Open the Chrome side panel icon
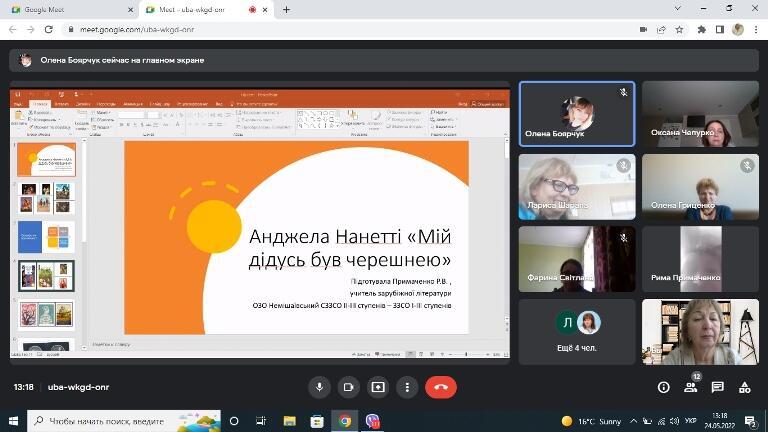The image size is (768, 432). tap(720, 30)
